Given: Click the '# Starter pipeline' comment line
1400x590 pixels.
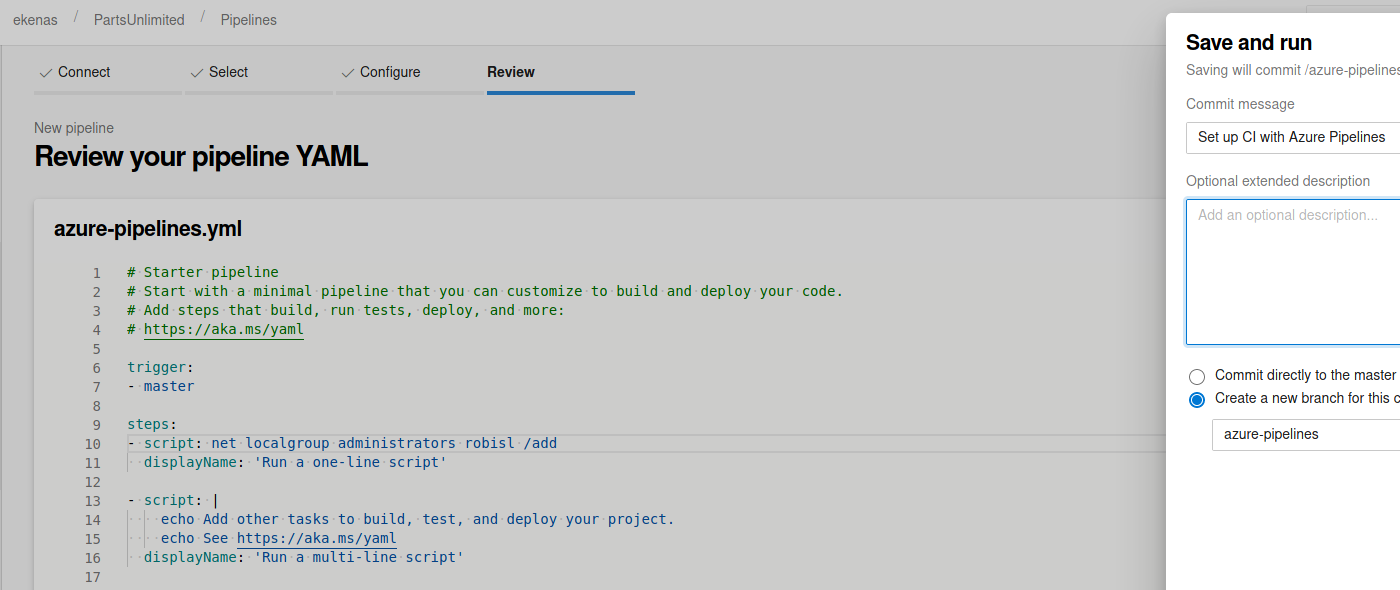Looking at the screenshot, I should pos(203,272).
